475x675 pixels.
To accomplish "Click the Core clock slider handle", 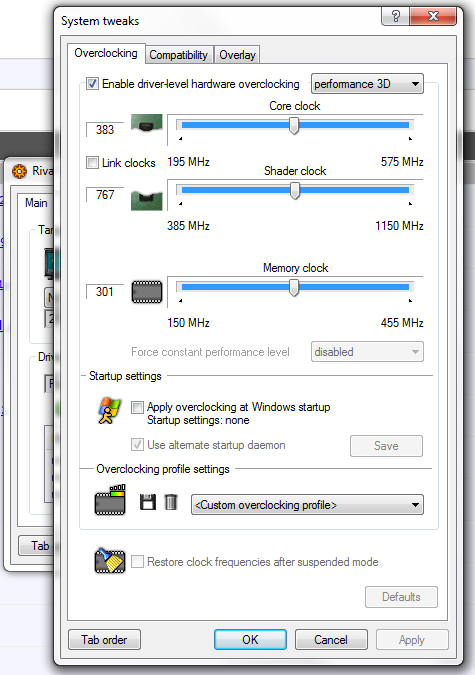I will tap(294, 126).
